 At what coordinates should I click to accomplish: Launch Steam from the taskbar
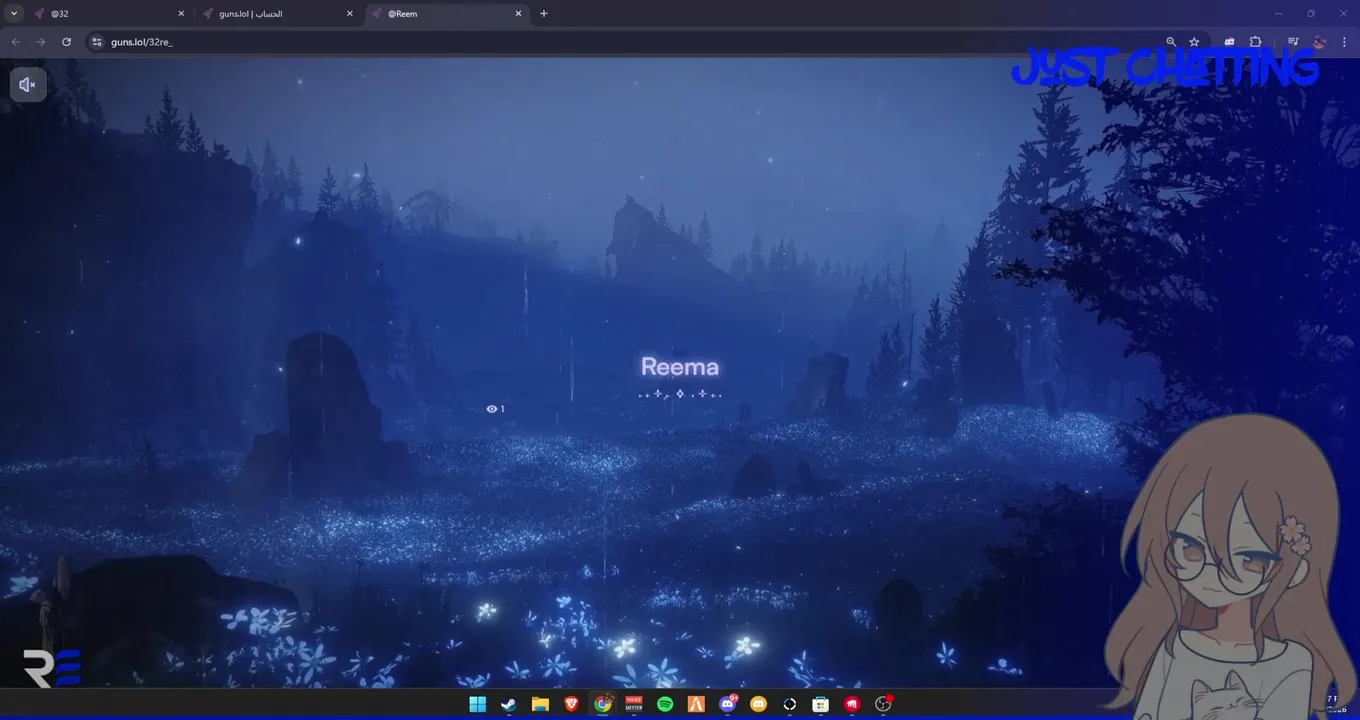pos(509,704)
